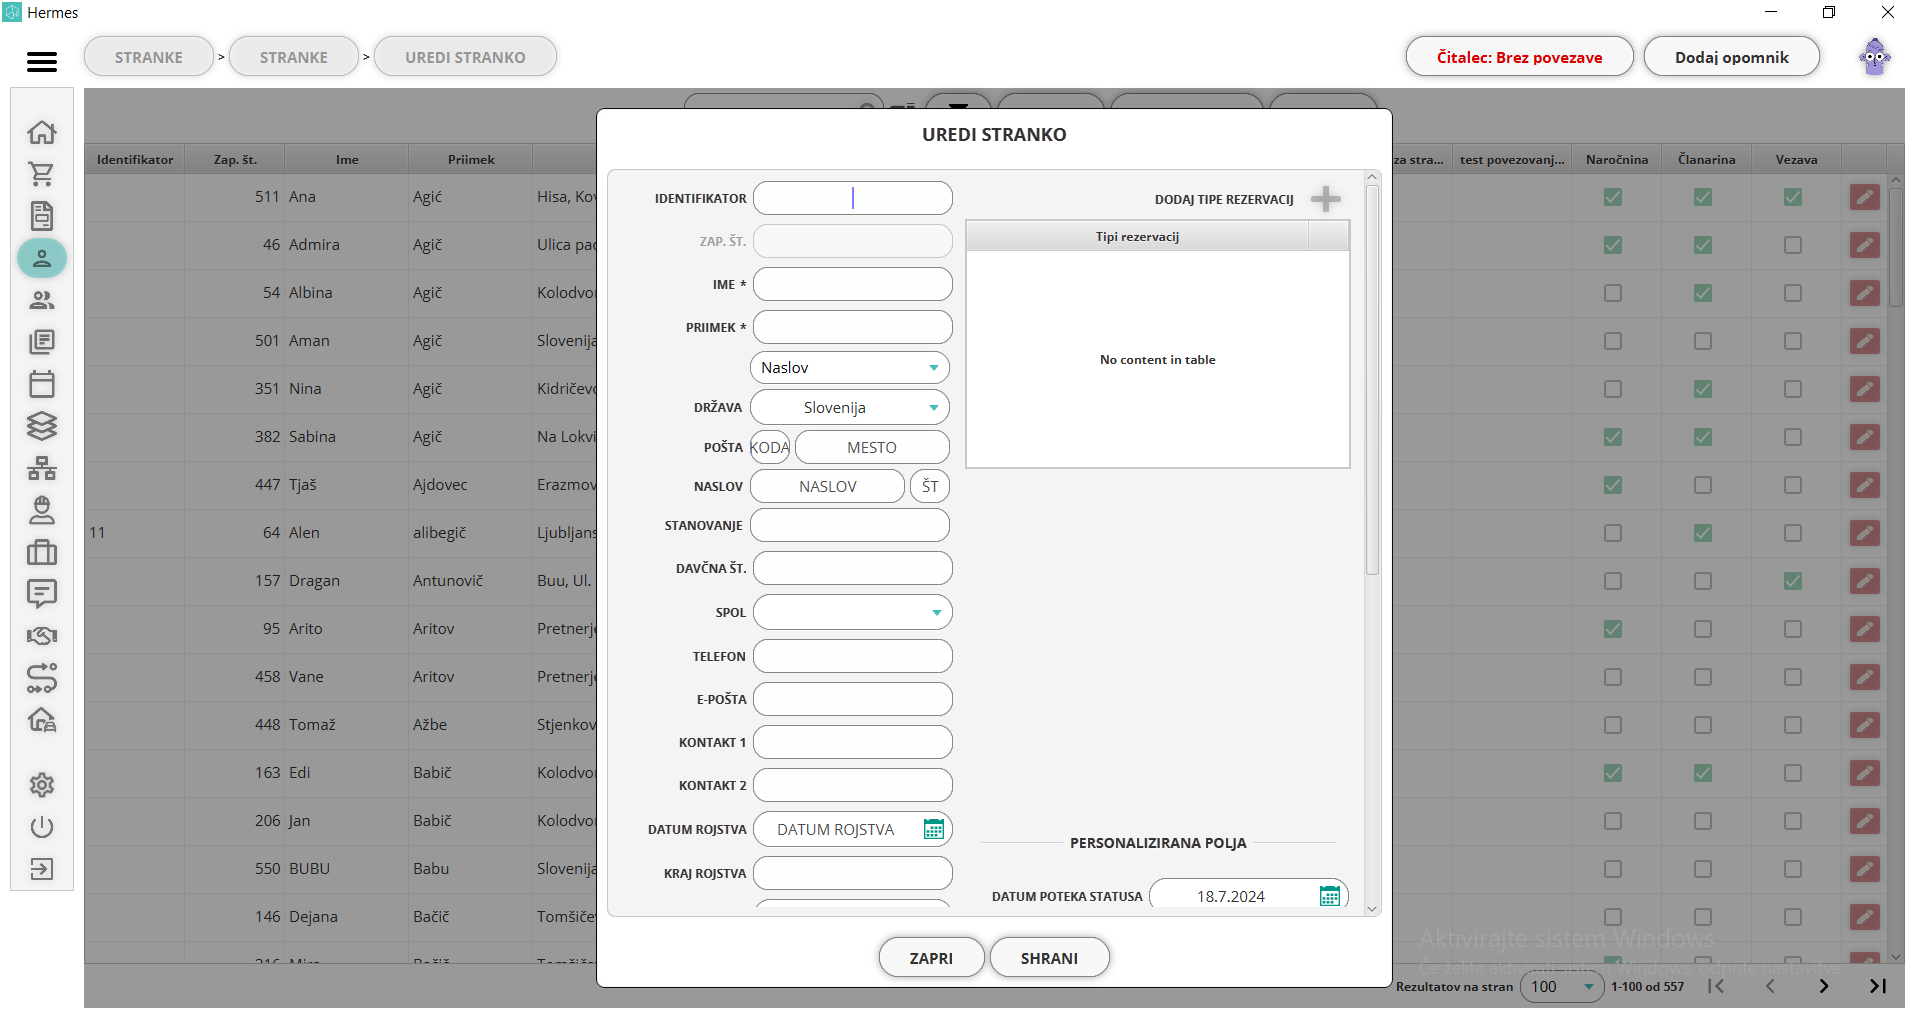This screenshot has height=1024, width=1920.
Task: Click the power sidebar icon
Action: pos(42,827)
